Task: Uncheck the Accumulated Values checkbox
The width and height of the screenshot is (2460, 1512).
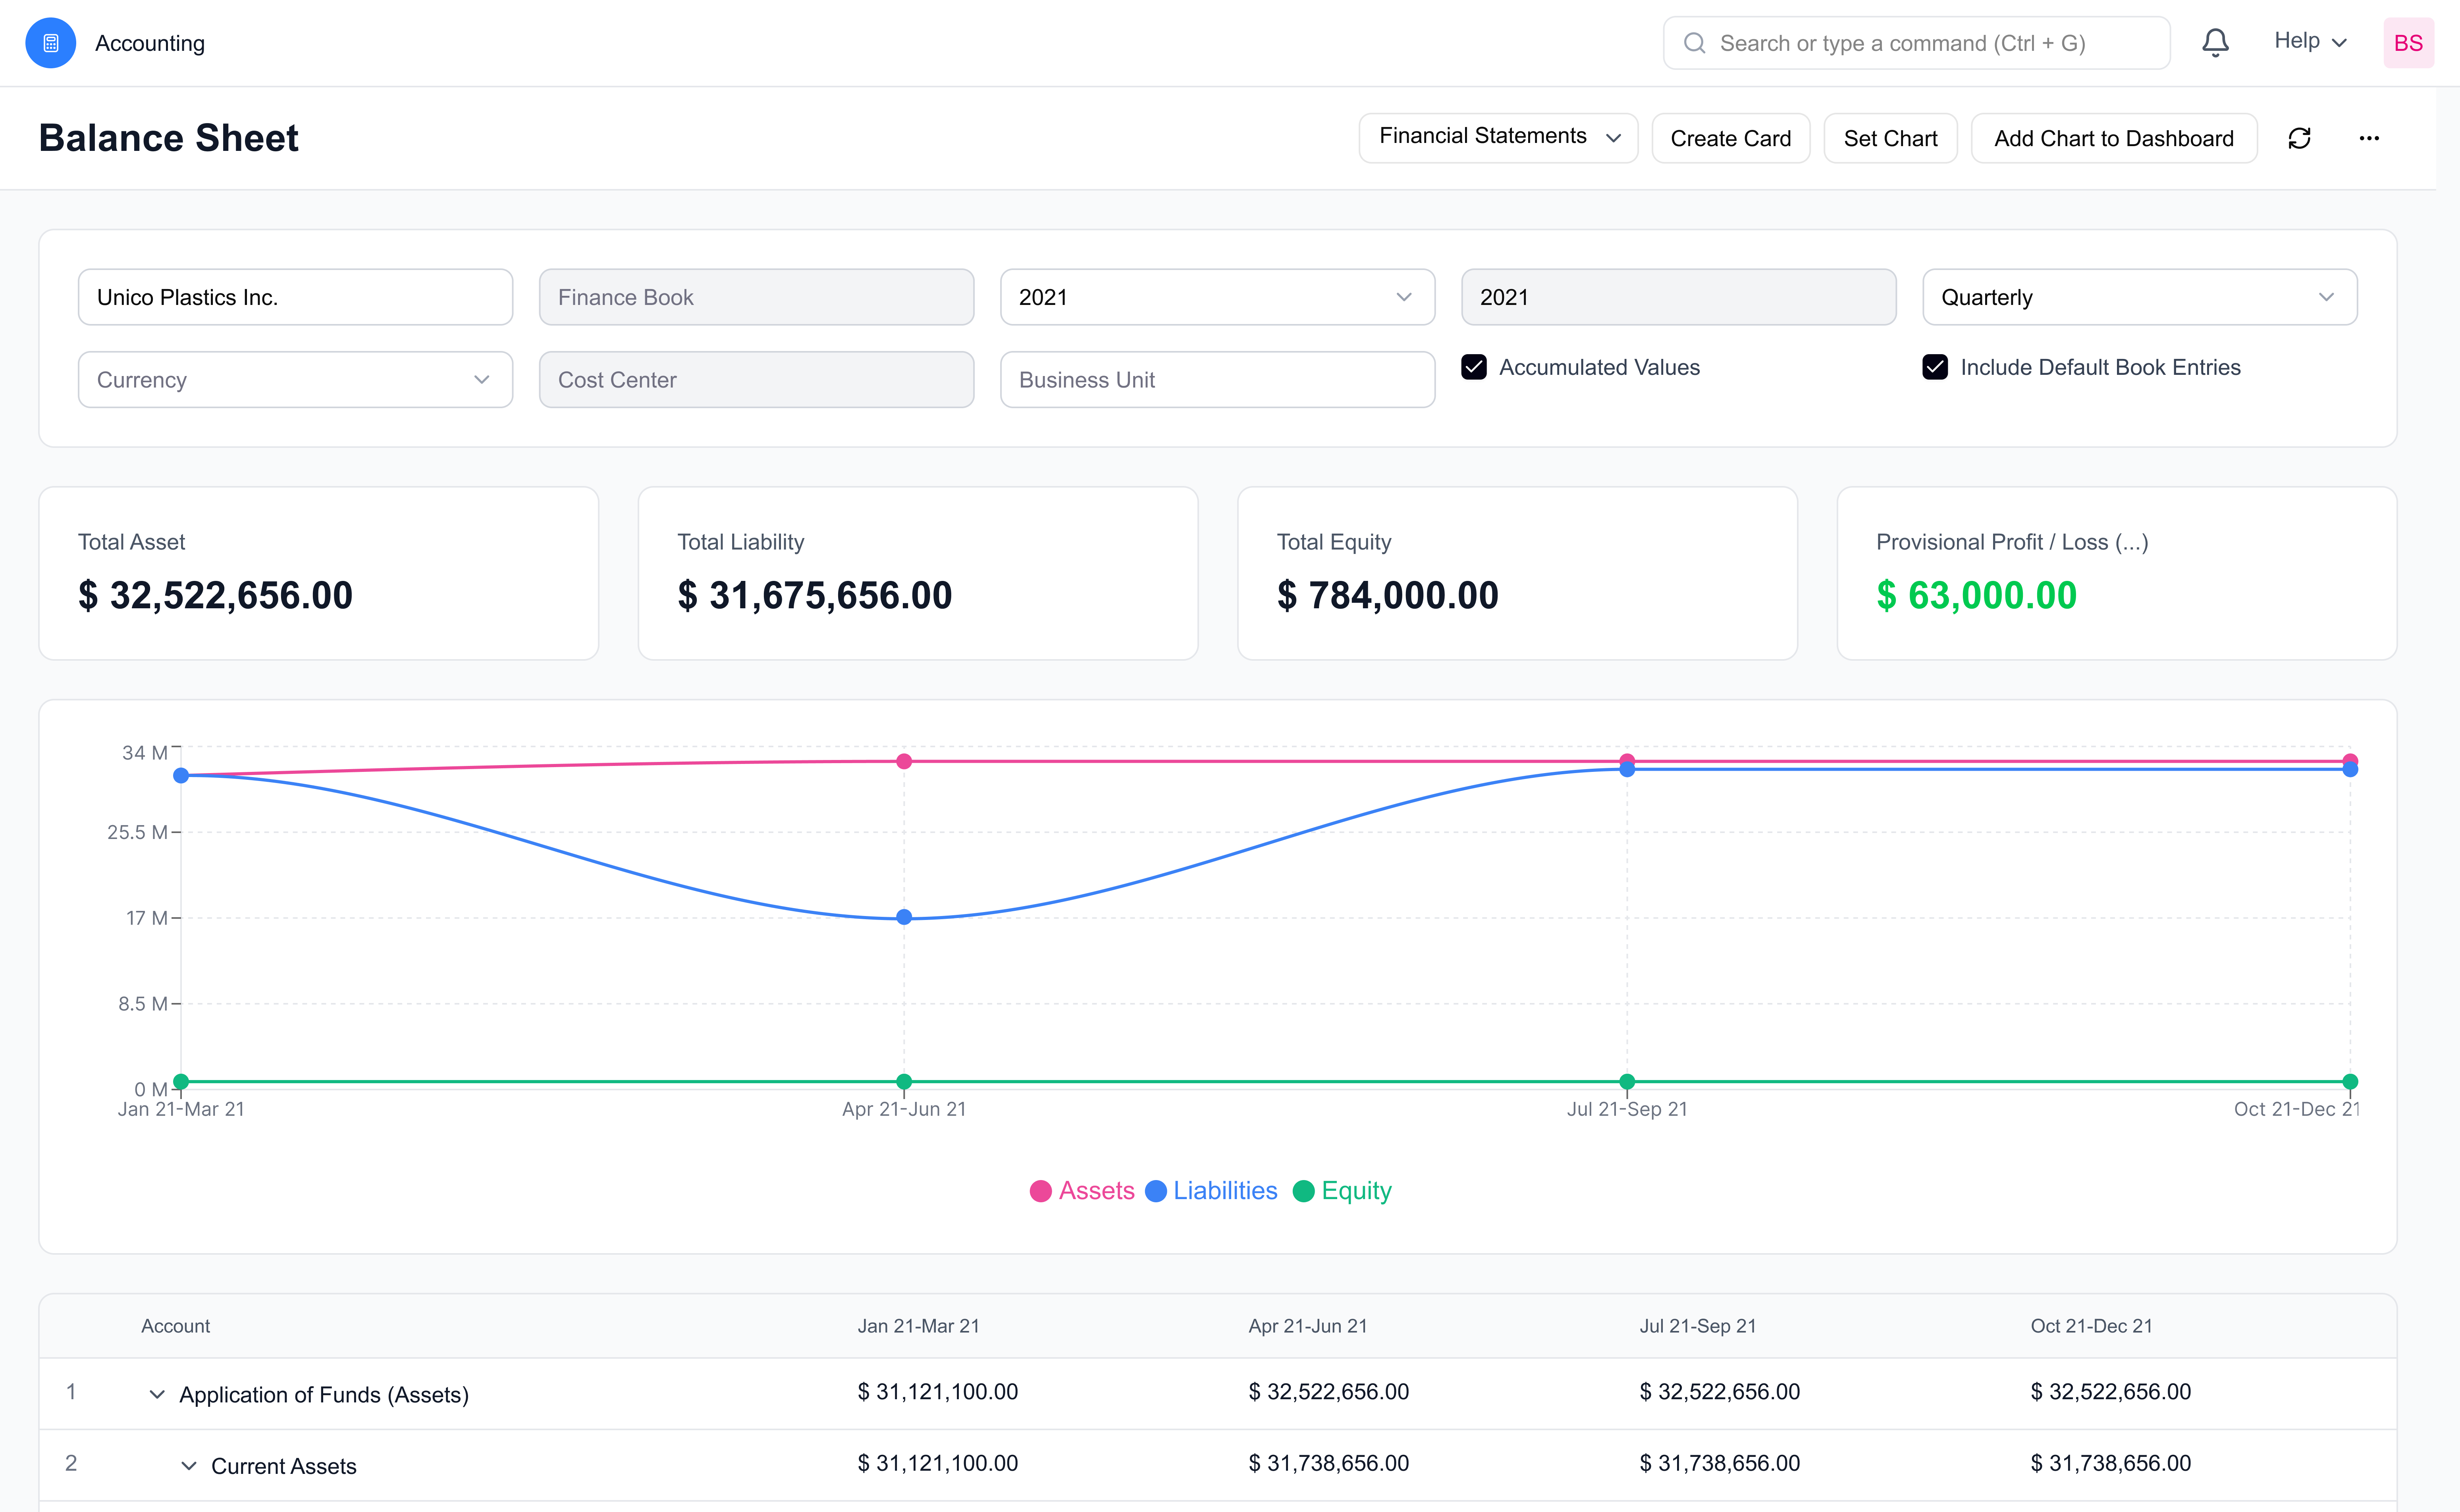Action: pyautogui.click(x=1475, y=367)
